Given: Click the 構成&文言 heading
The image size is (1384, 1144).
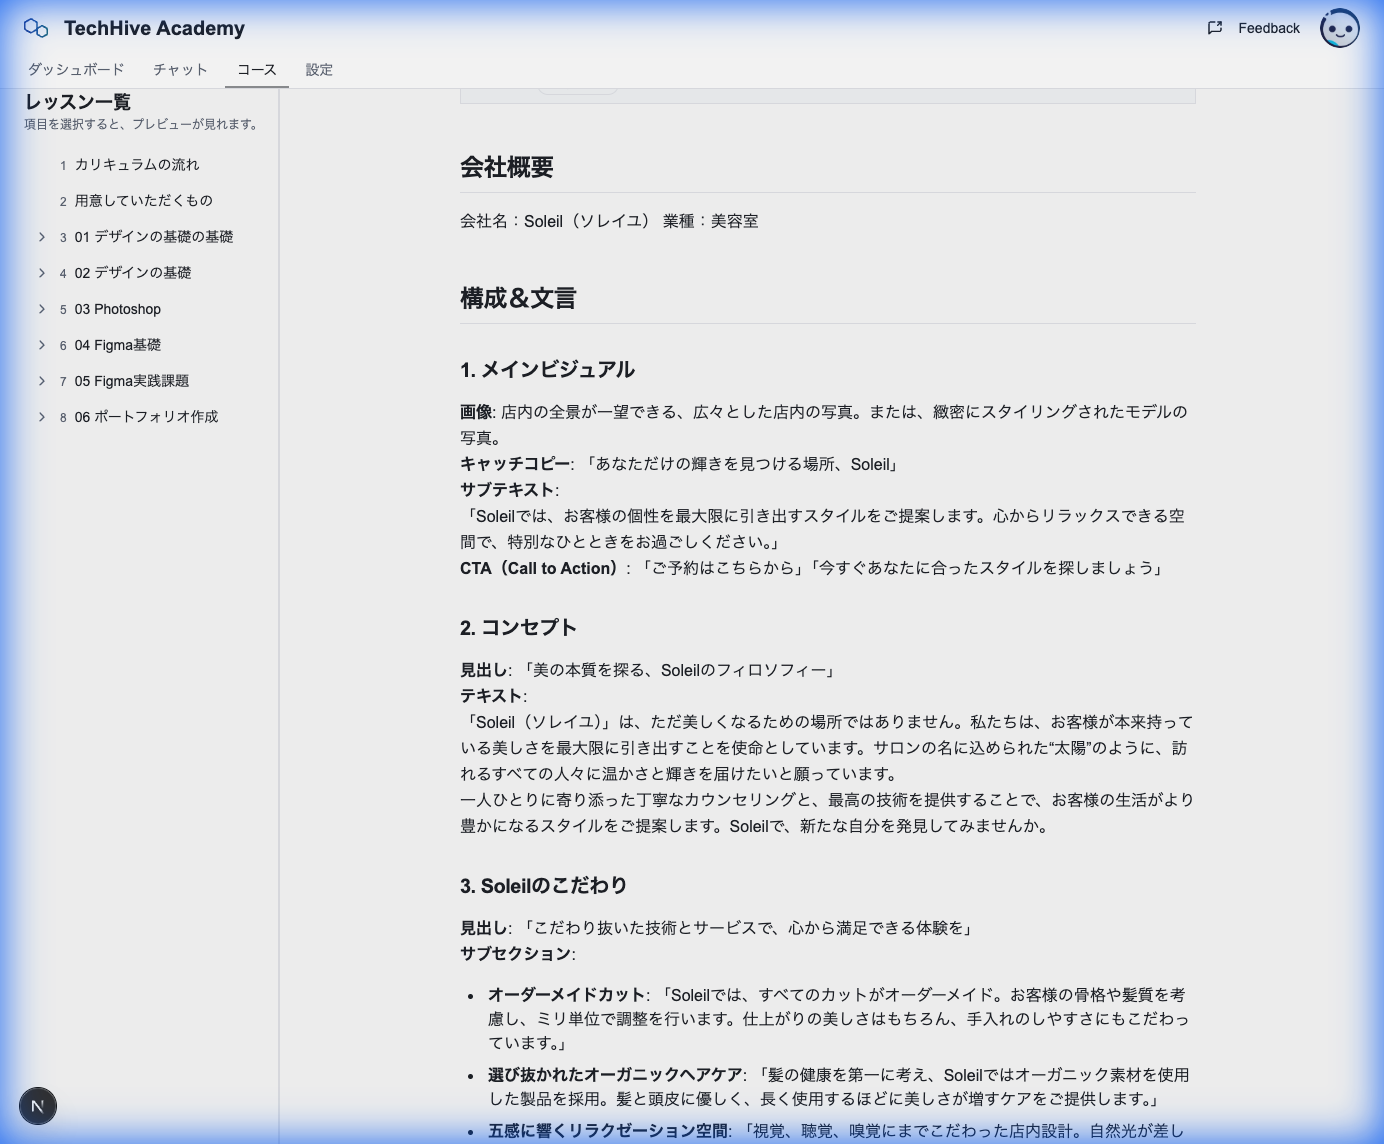Looking at the screenshot, I should pyautogui.click(x=518, y=298).
